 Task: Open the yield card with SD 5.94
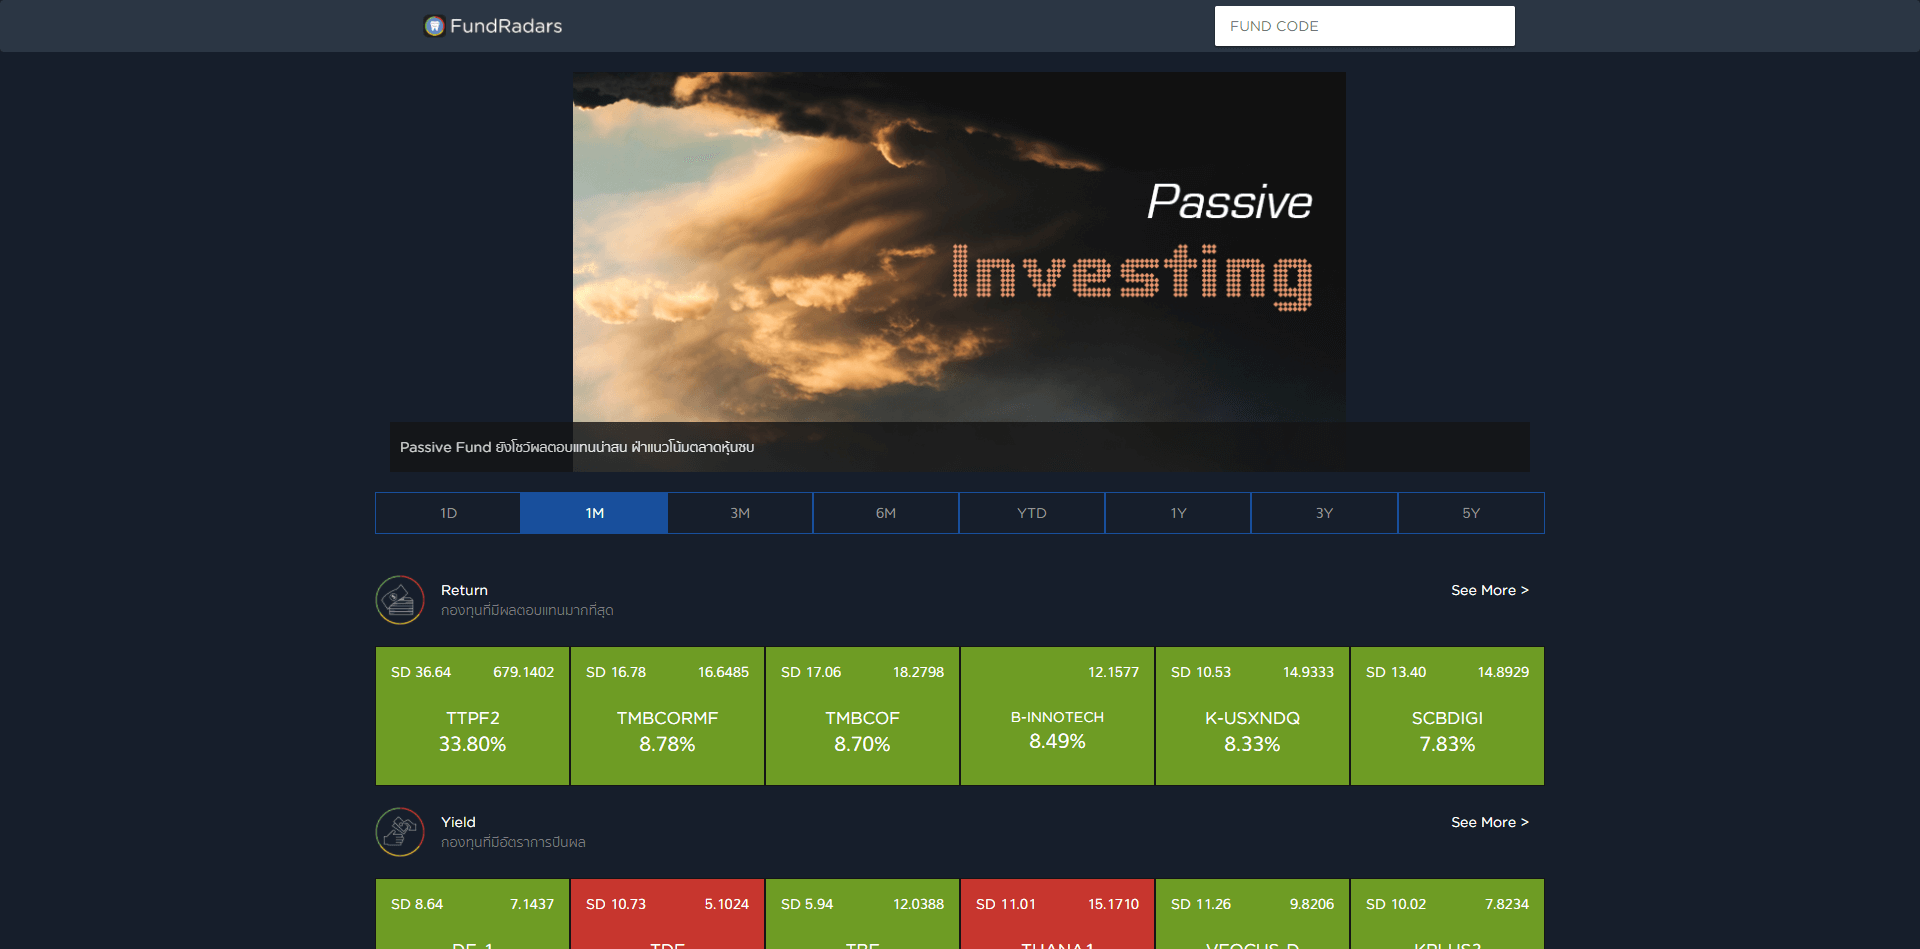click(x=862, y=914)
